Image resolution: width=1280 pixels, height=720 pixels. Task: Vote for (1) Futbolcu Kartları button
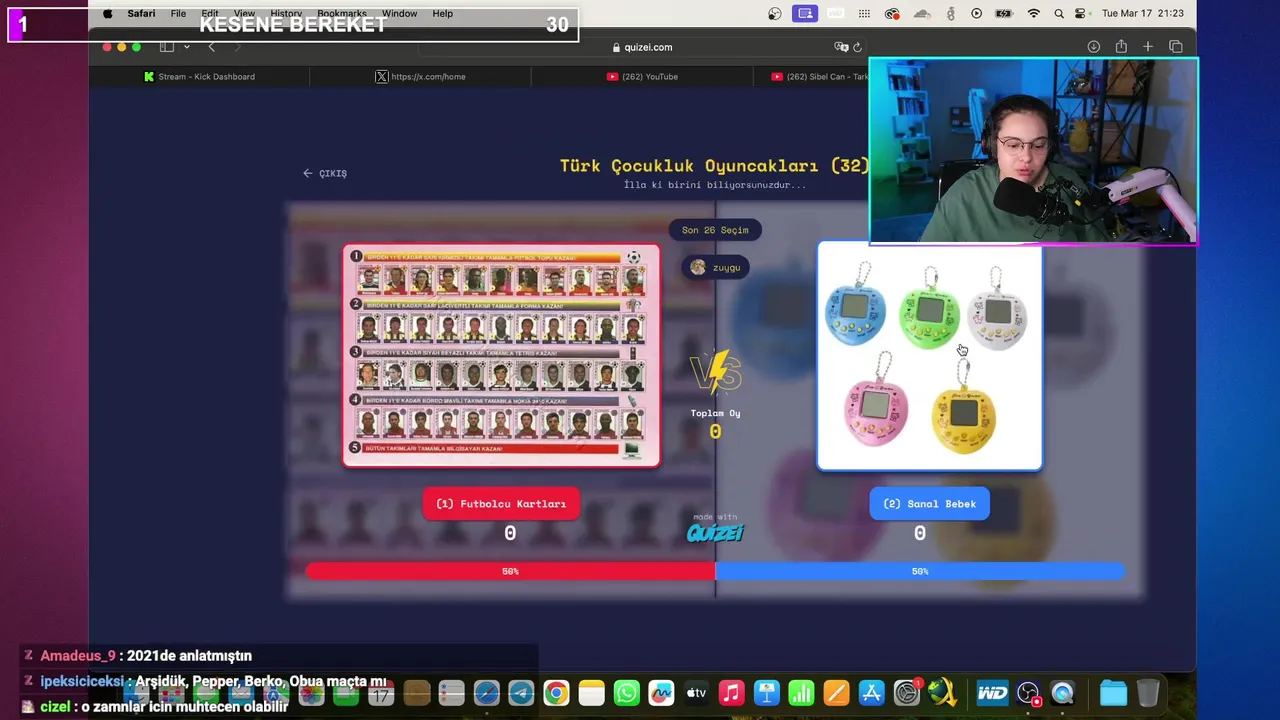(501, 504)
